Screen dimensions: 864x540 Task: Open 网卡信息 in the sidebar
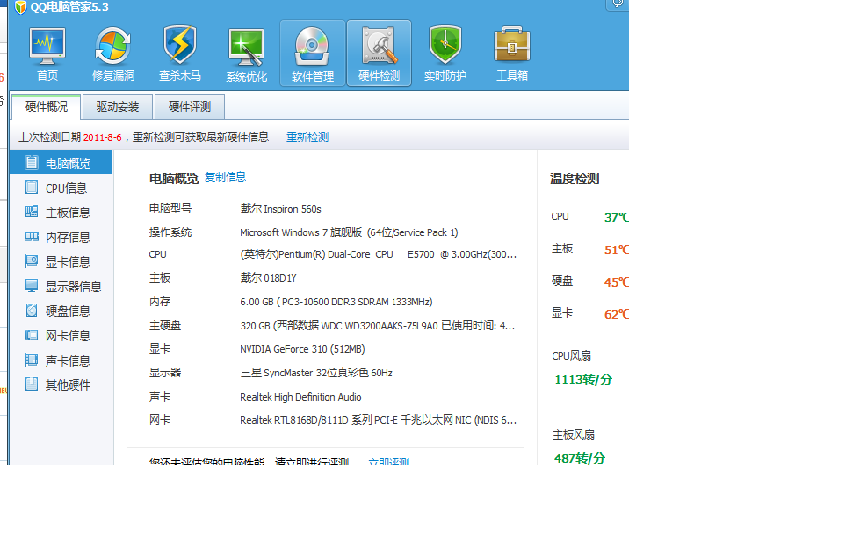(65, 336)
